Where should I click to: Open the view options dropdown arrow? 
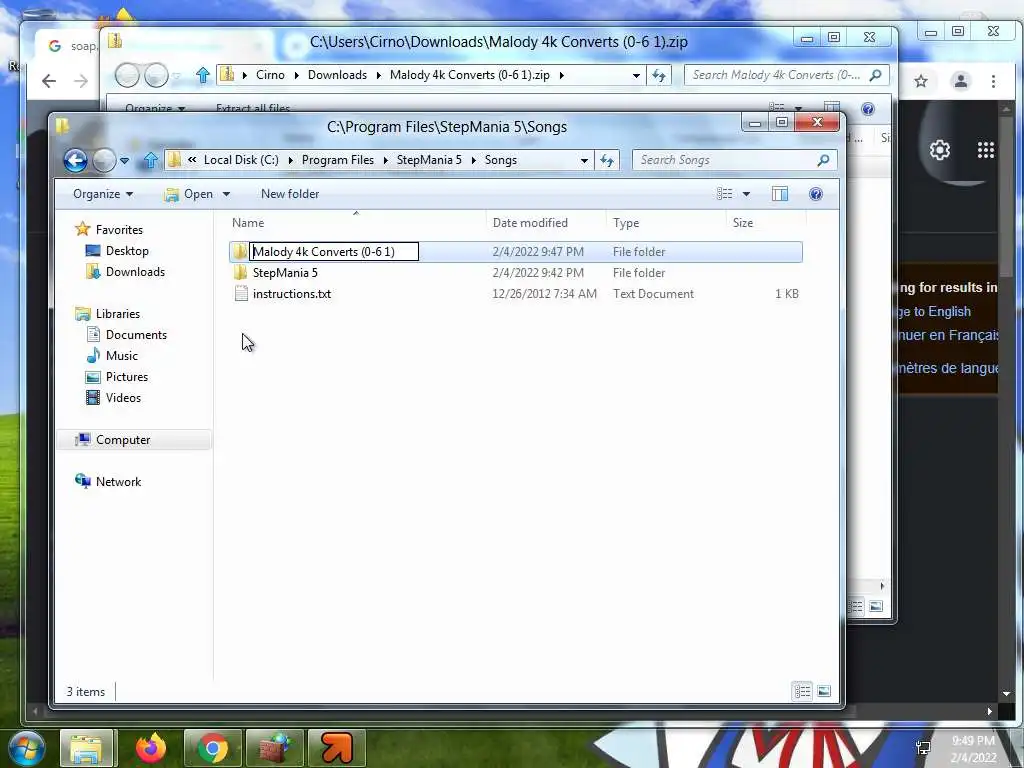pos(746,194)
